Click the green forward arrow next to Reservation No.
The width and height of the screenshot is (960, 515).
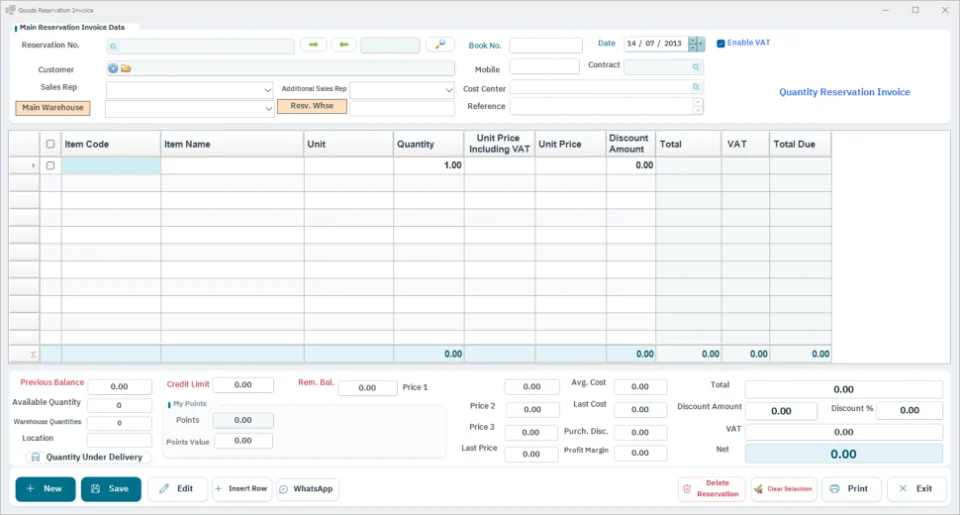click(313, 45)
